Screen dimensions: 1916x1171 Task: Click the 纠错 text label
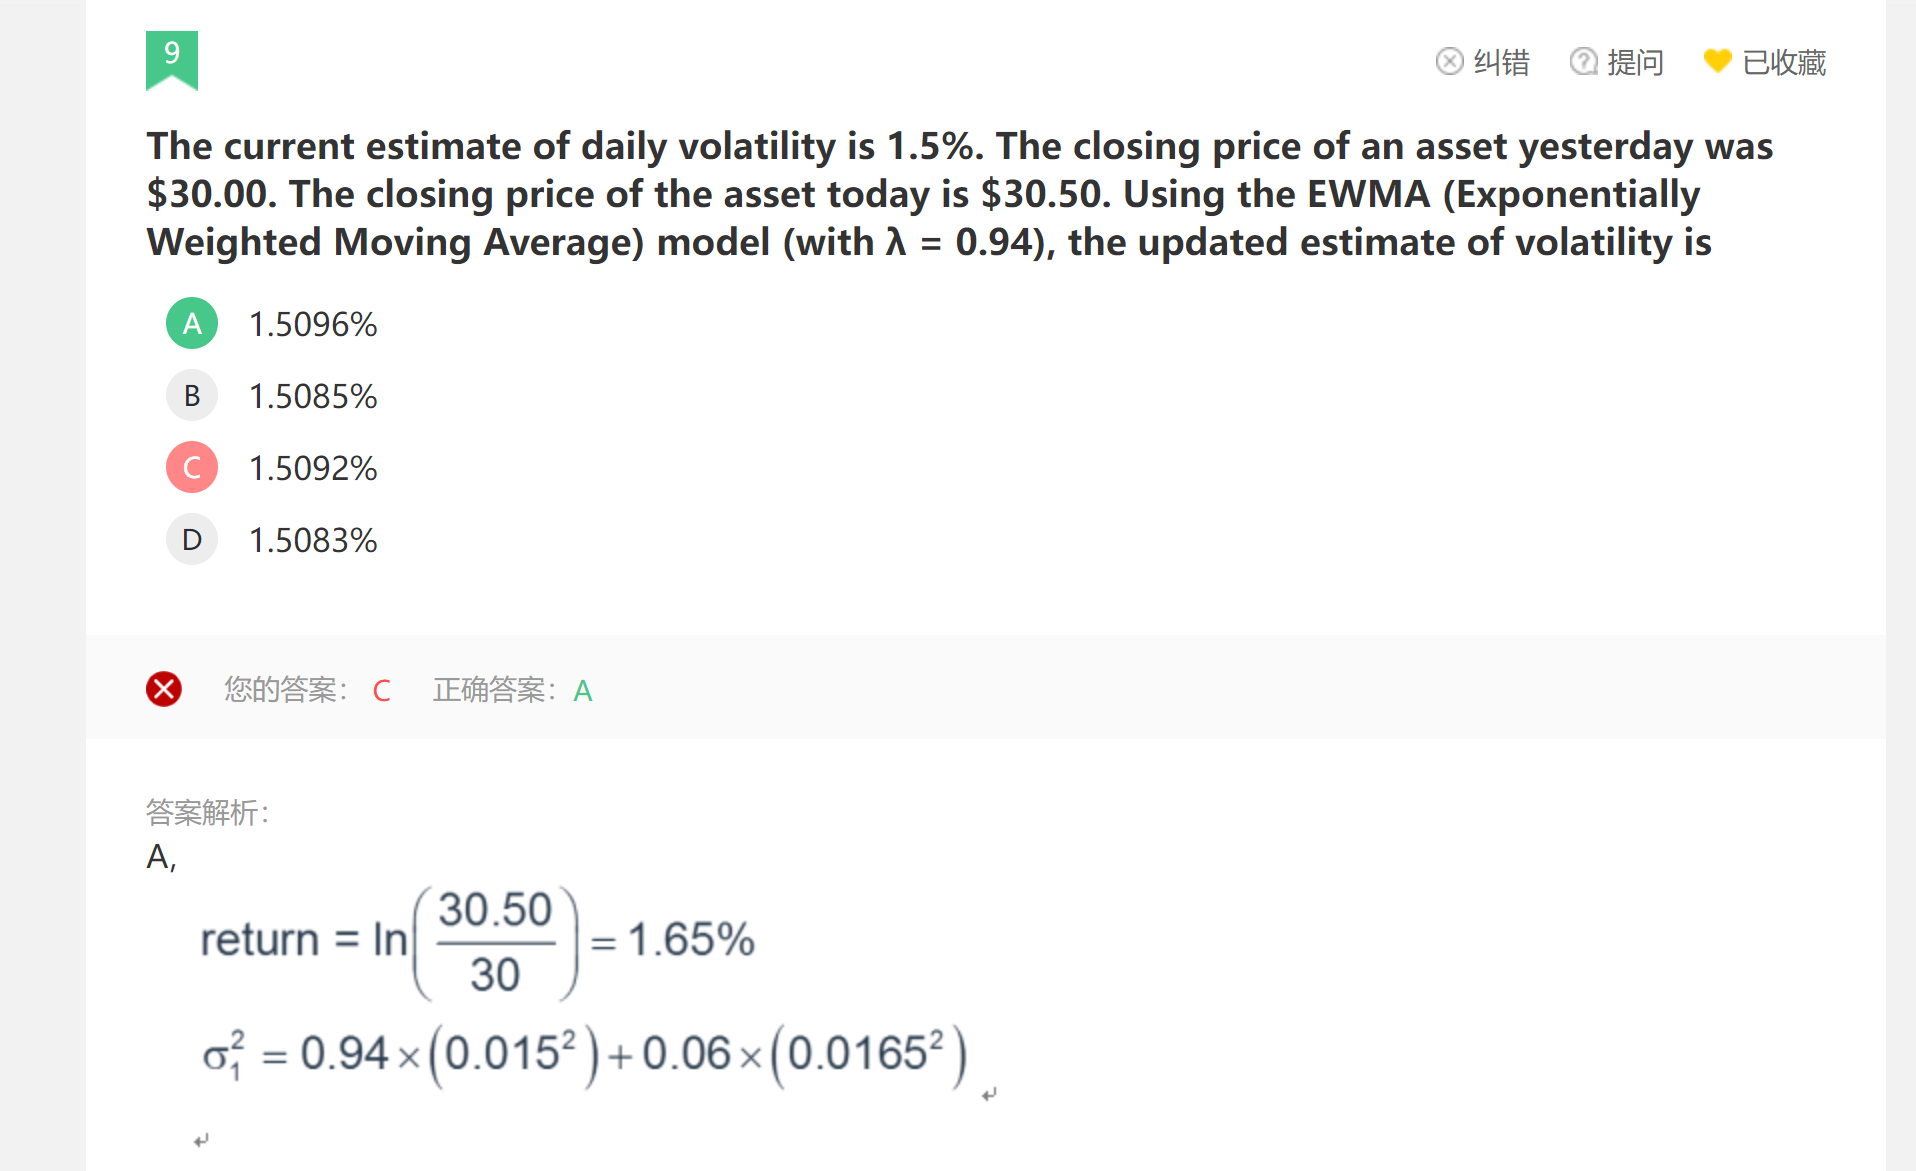click(x=1501, y=63)
